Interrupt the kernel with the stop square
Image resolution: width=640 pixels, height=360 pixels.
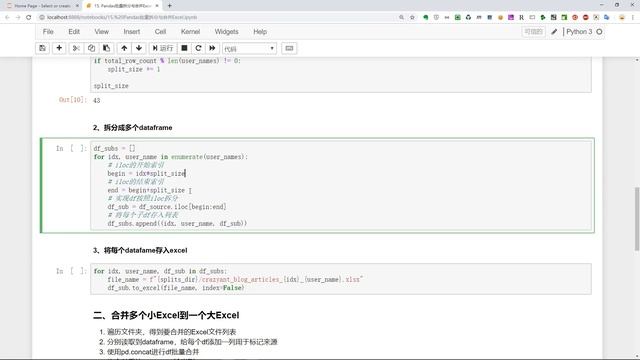pyautogui.click(x=184, y=48)
